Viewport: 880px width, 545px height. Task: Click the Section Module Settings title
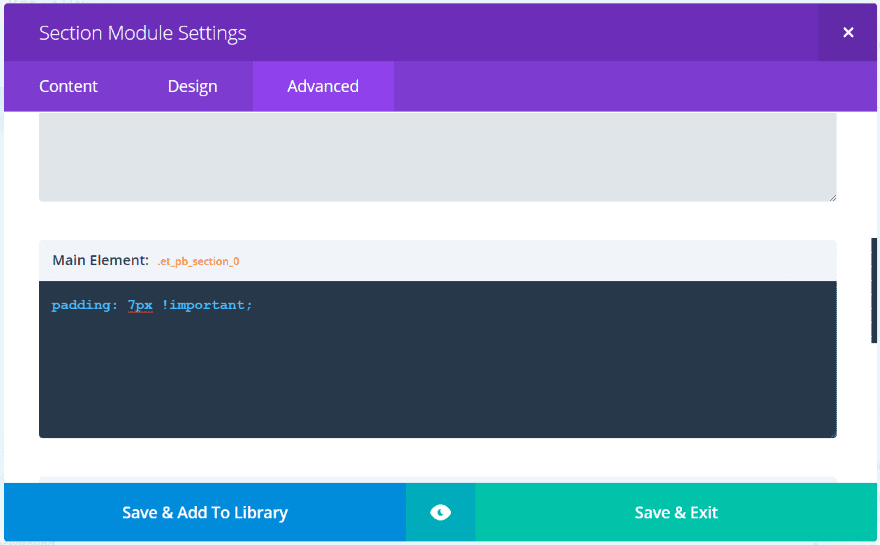143,33
